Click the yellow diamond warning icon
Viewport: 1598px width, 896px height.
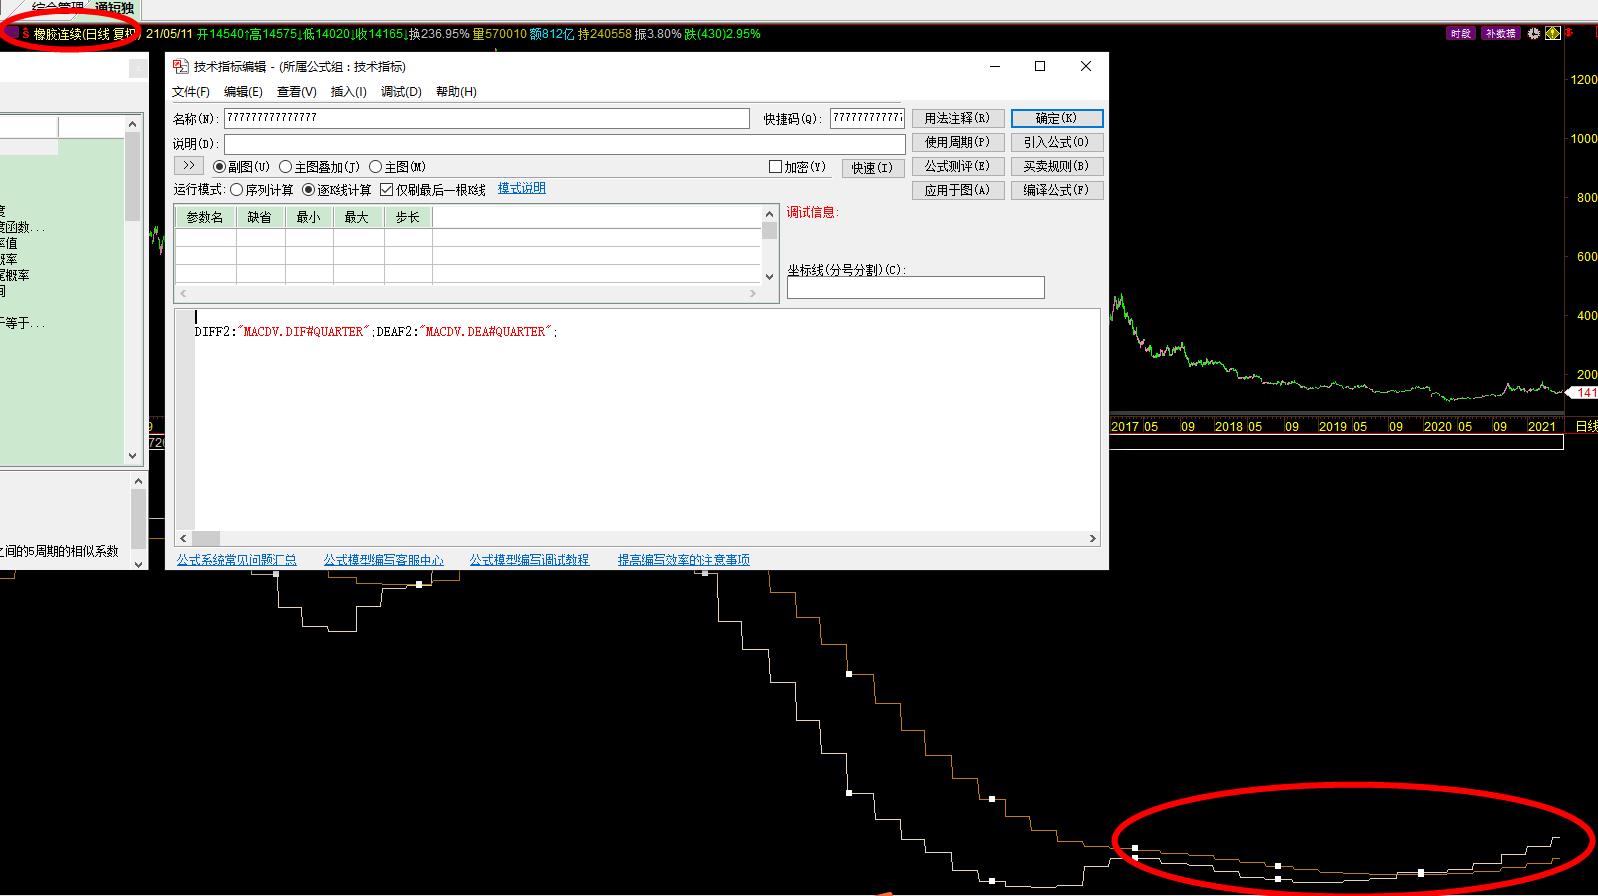click(1552, 33)
